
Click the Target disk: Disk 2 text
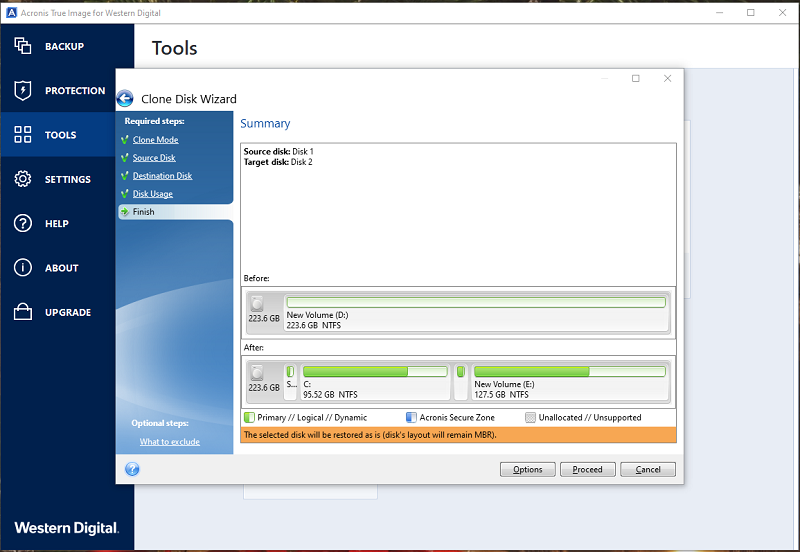pos(278,162)
